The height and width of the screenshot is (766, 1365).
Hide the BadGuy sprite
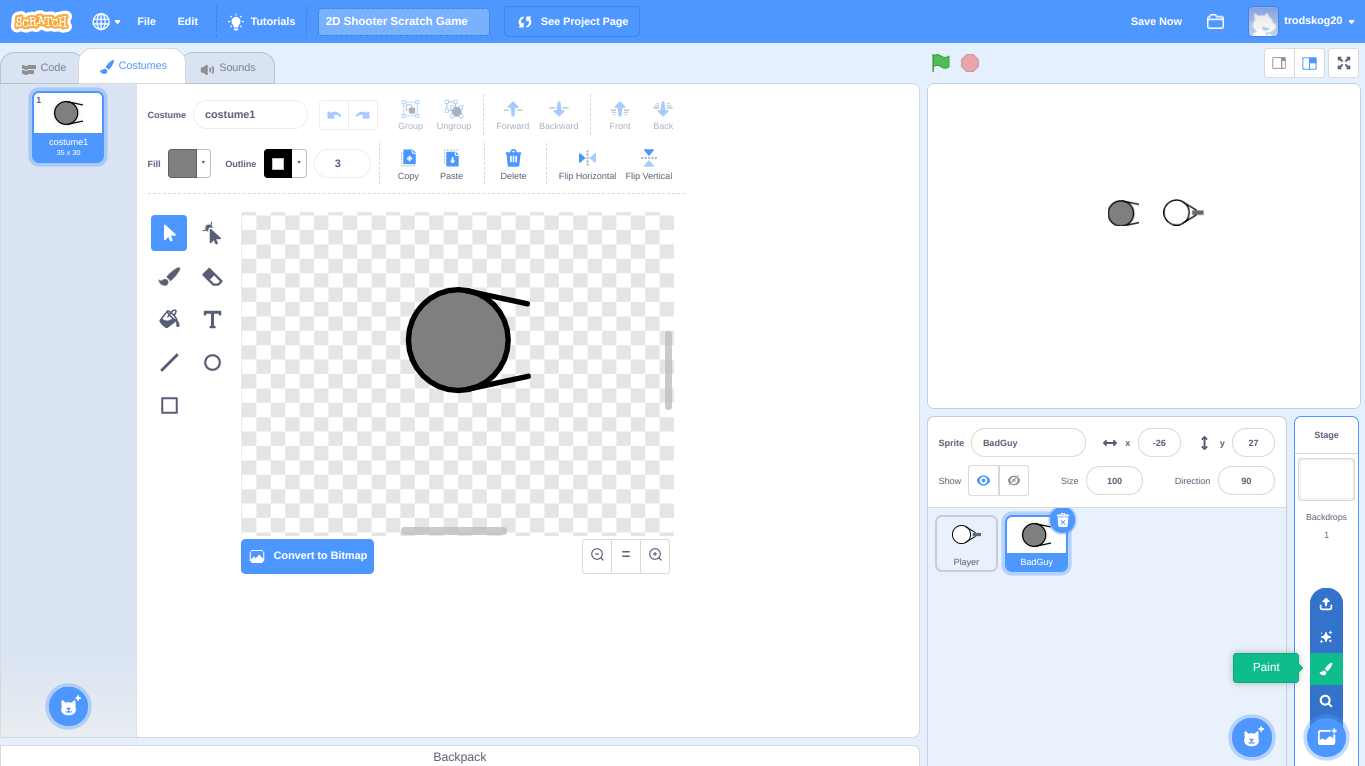[1013, 480]
